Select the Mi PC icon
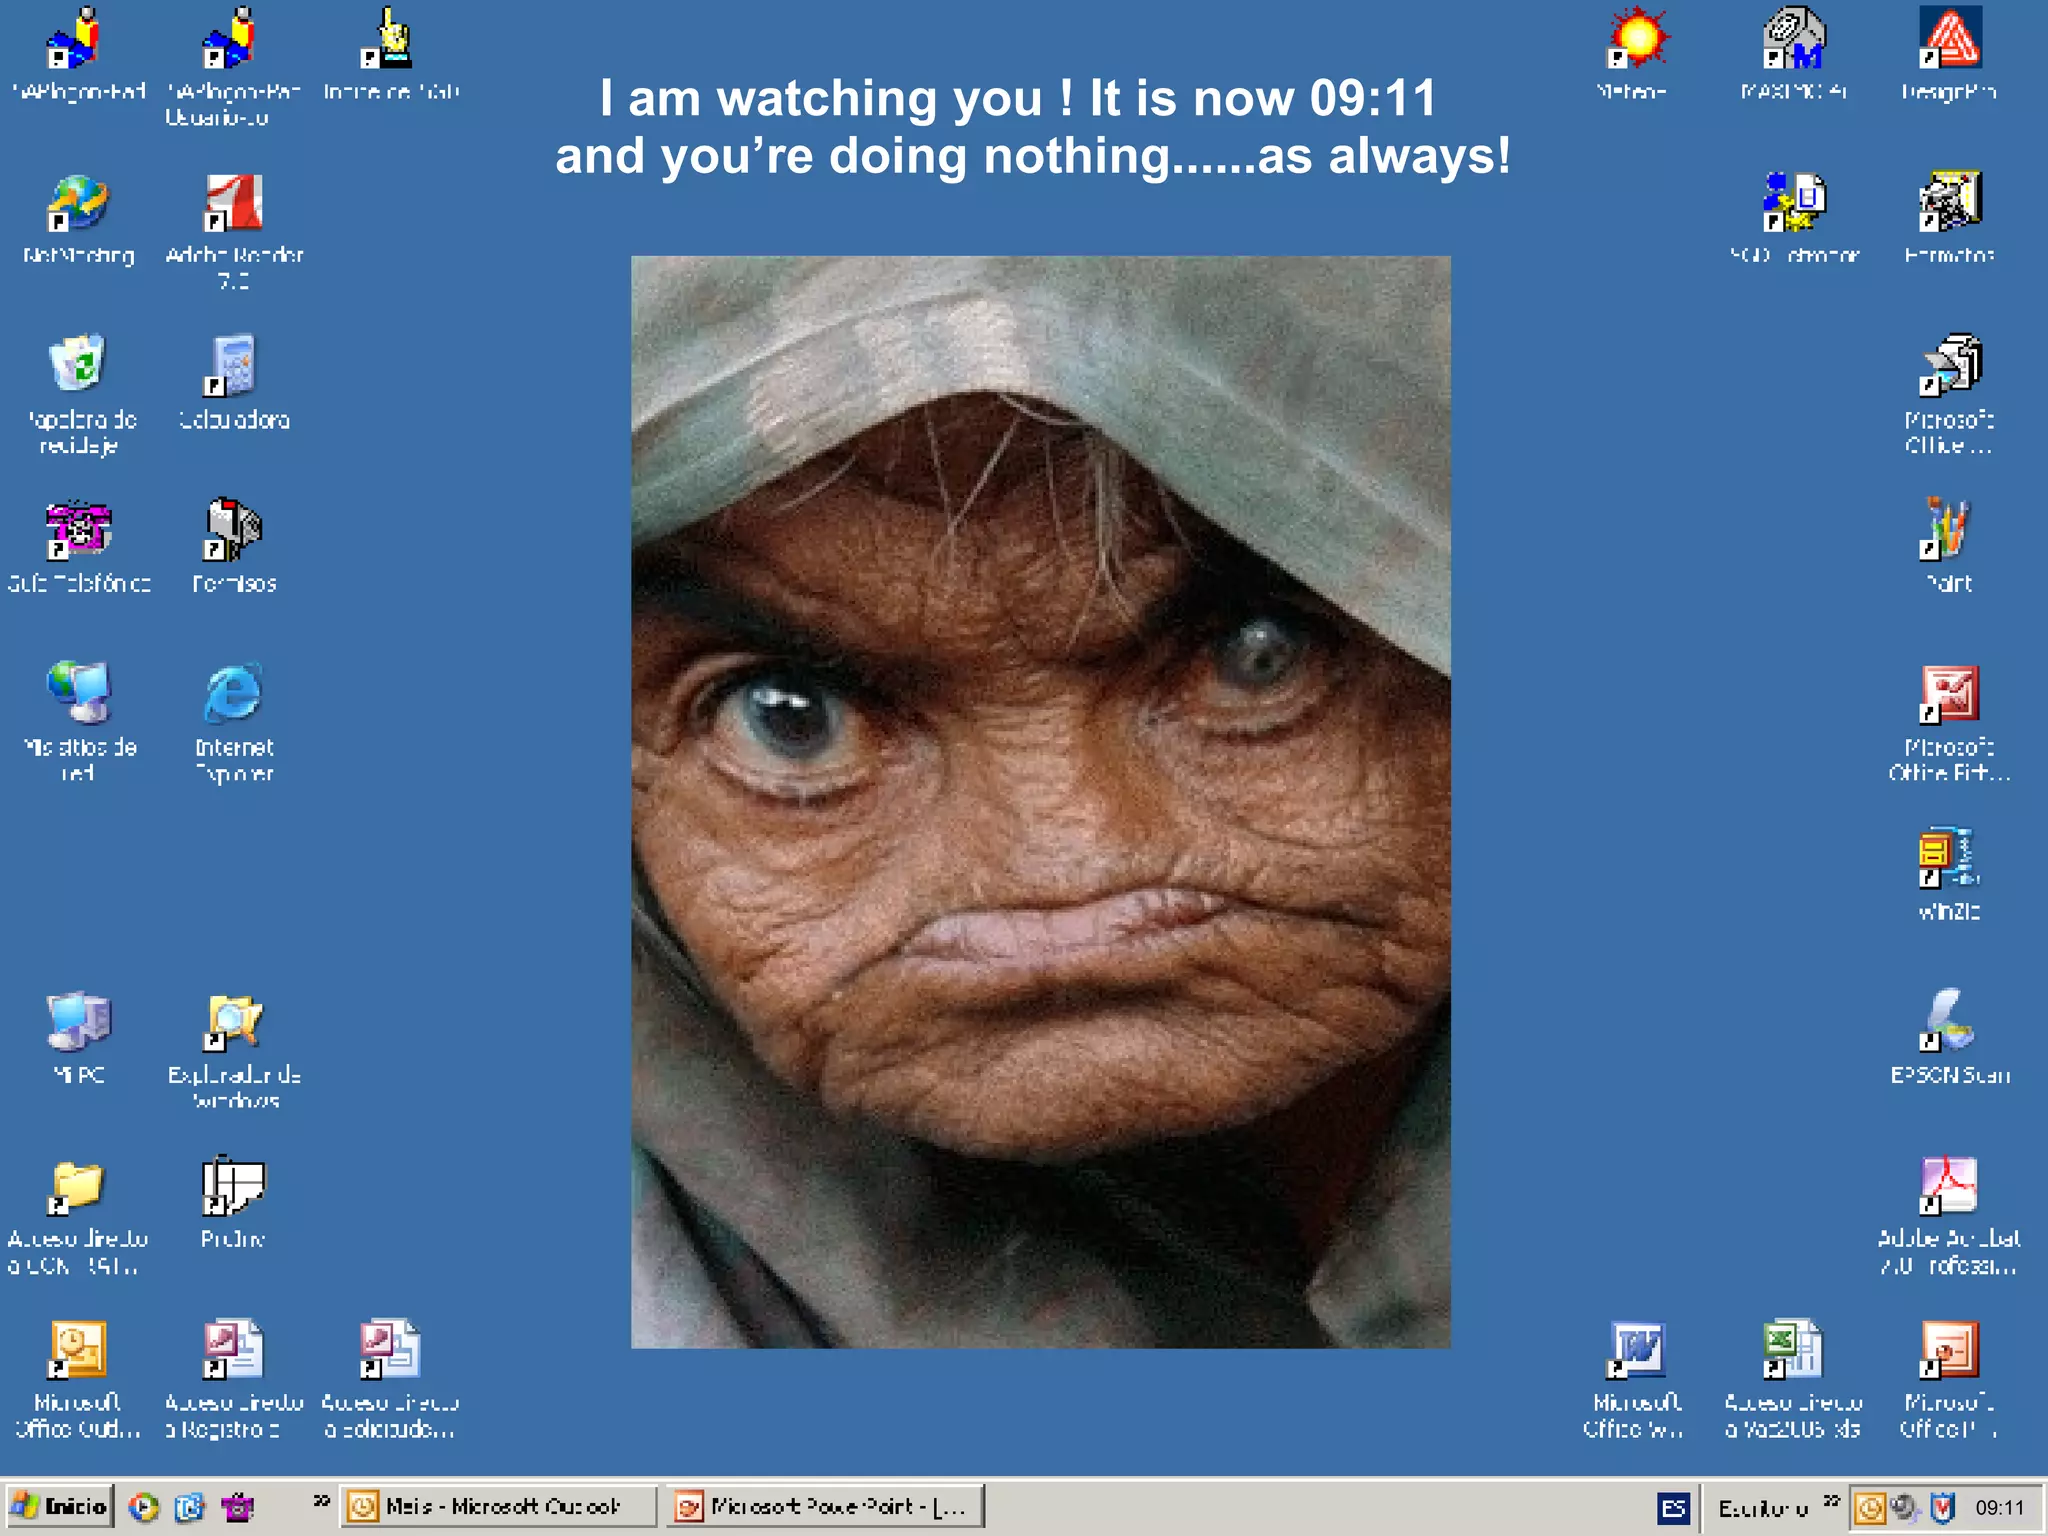 pos(78,1021)
